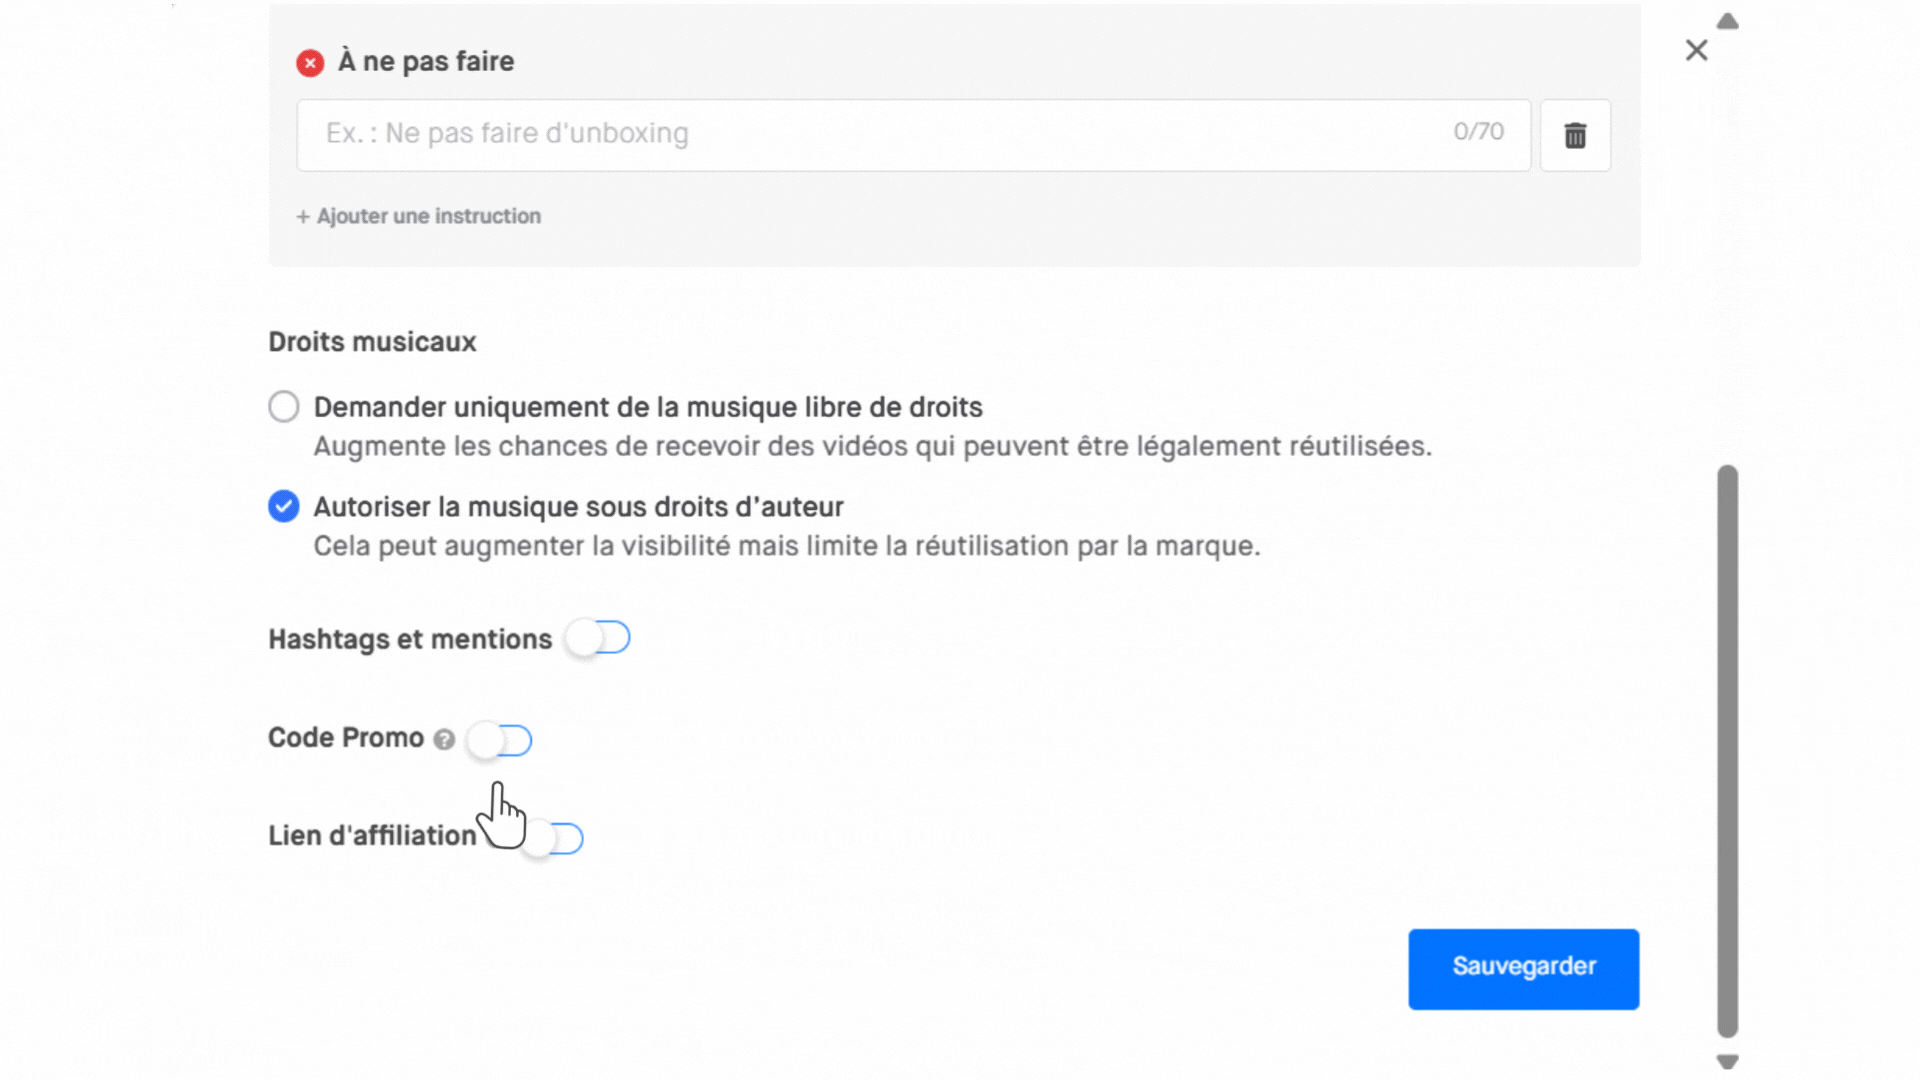Screen dimensions: 1920x1080
Task: Click the vertical scrollbar thumb
Action: 1727,750
